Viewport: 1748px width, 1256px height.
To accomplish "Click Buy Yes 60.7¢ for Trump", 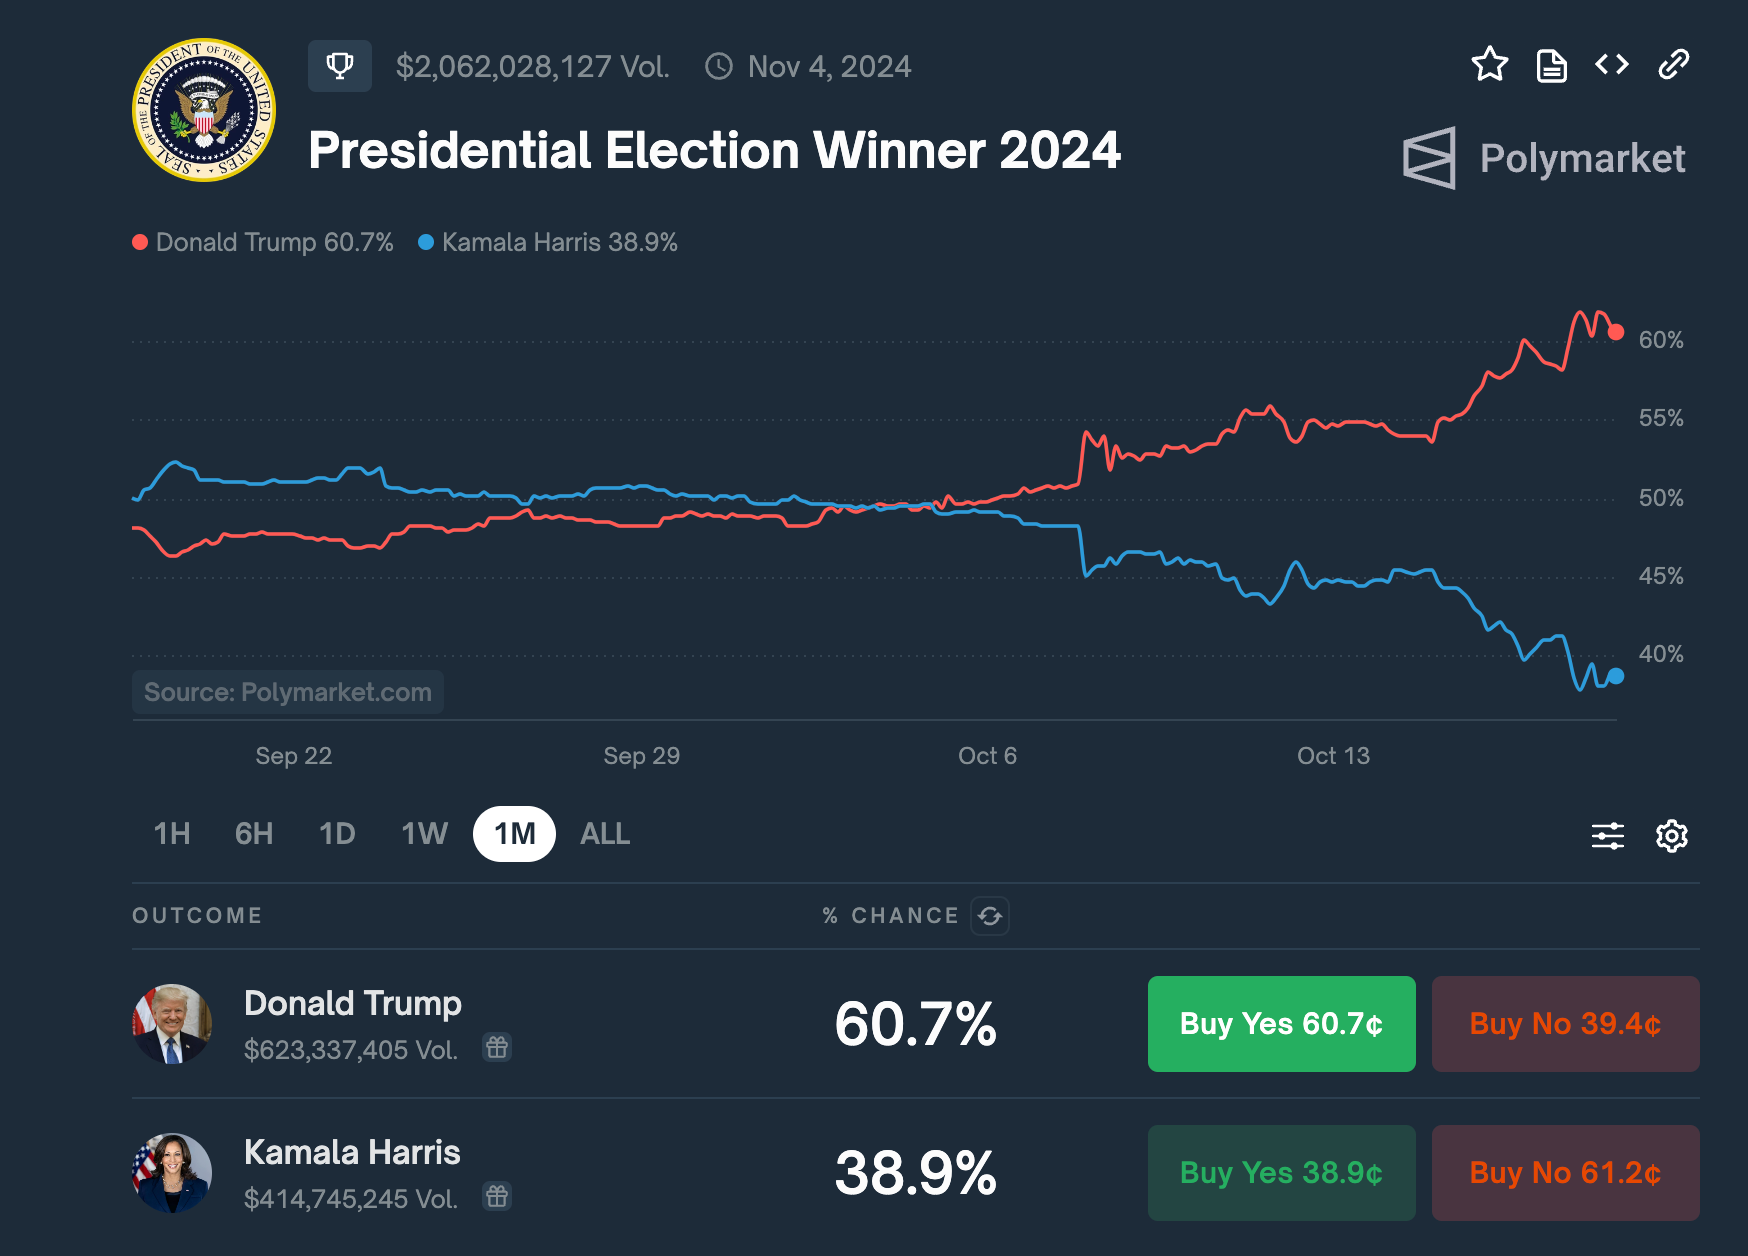I will click(1281, 1024).
